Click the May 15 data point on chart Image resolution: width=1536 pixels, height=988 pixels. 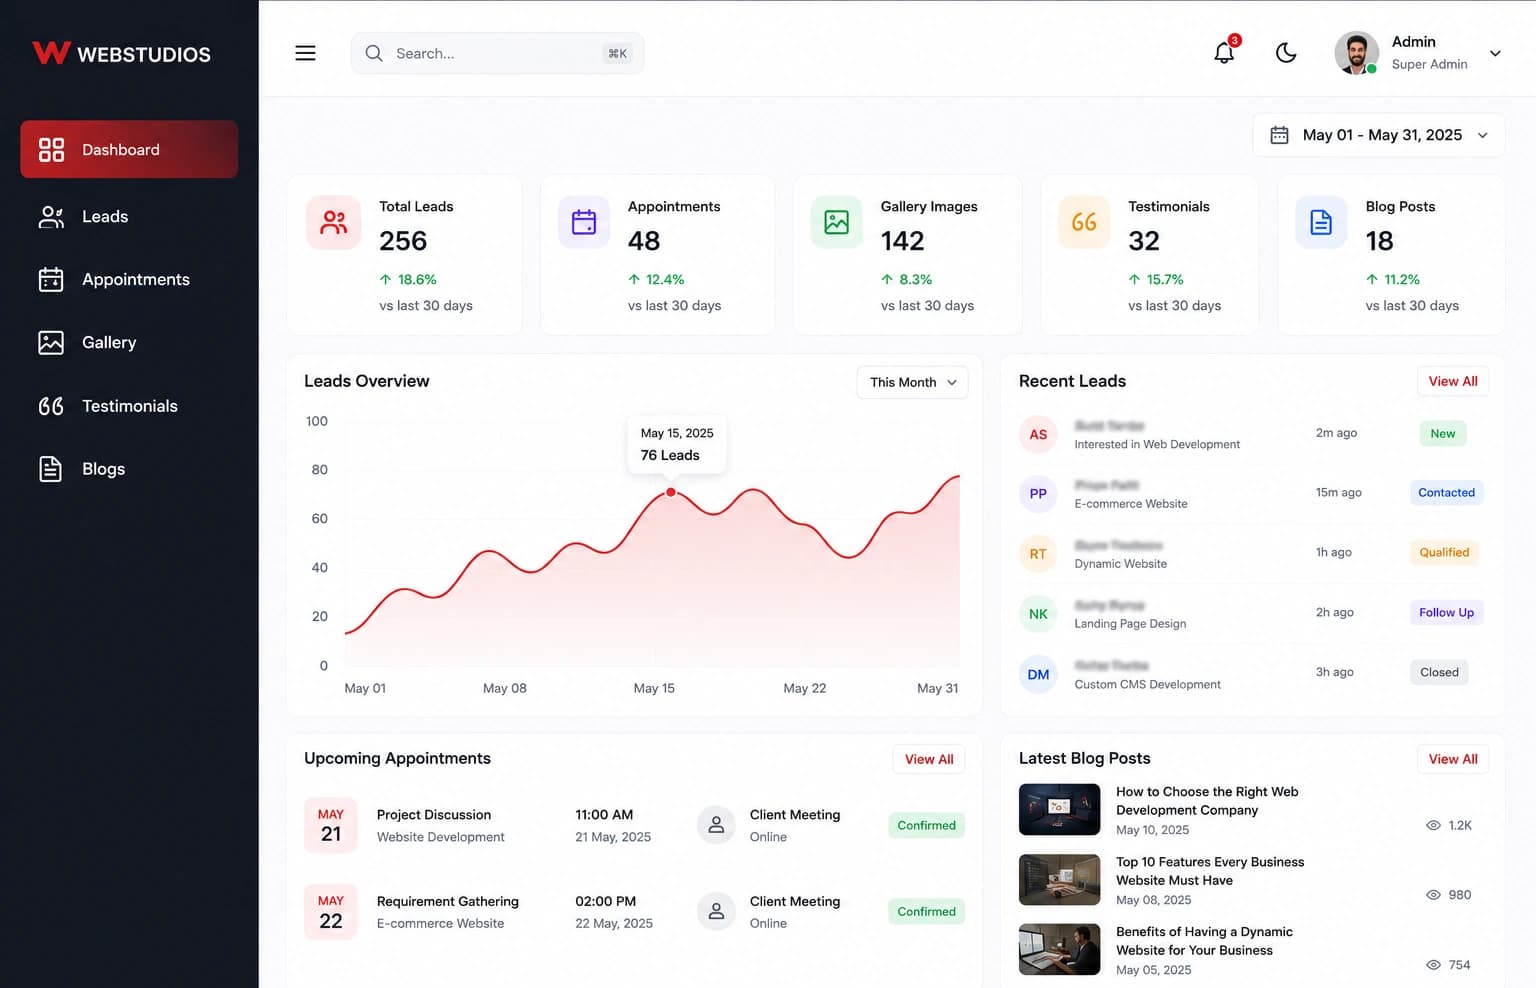[x=671, y=492]
